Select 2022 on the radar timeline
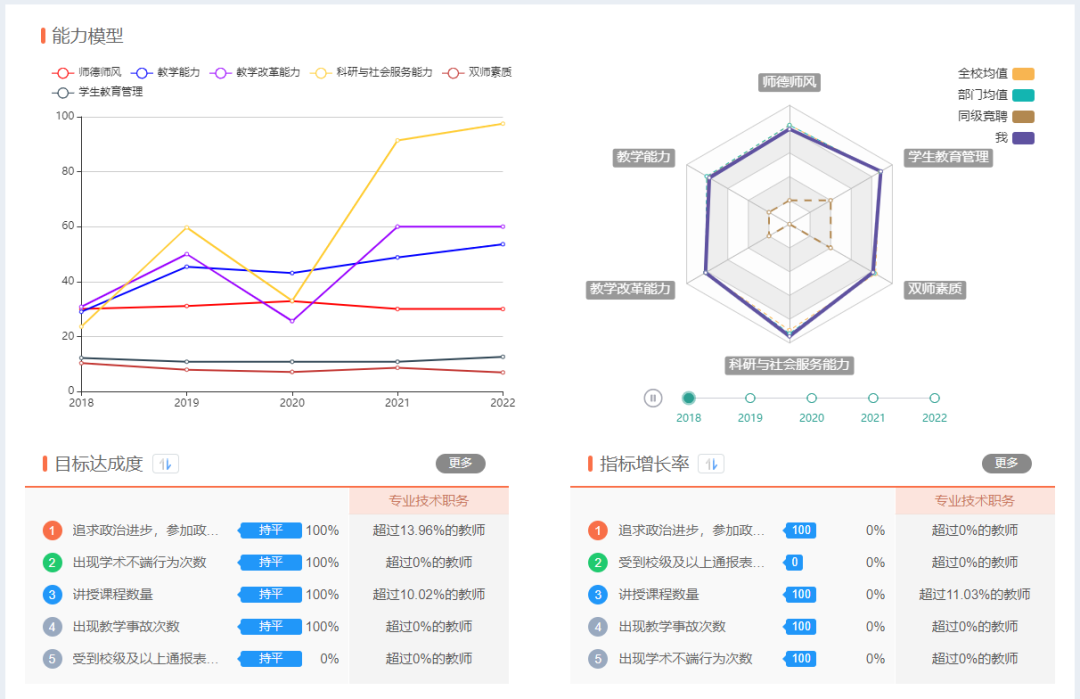The image size is (1080, 699). (x=935, y=398)
